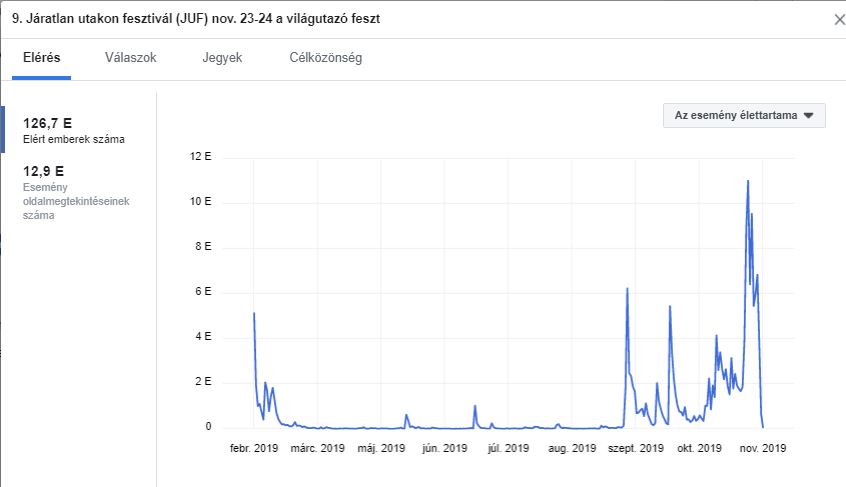846x487 pixels.
Task: Click the caret arrow on the time range dropdown
Action: pos(808,116)
